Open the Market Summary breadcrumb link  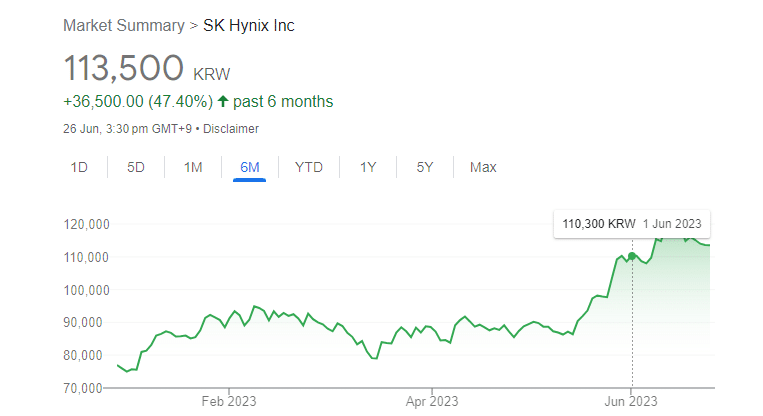pyautogui.click(x=124, y=25)
